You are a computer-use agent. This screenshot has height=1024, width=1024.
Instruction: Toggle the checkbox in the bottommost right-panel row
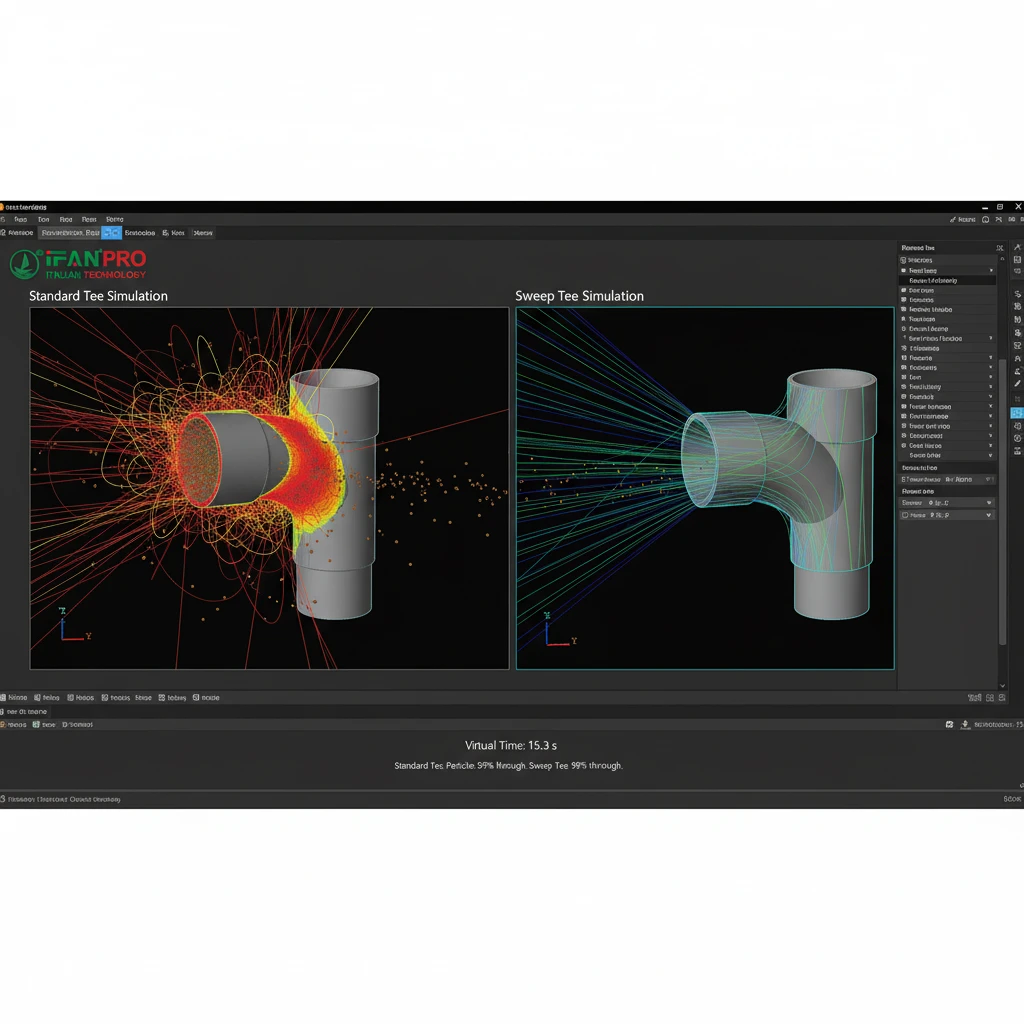pyautogui.click(x=905, y=515)
